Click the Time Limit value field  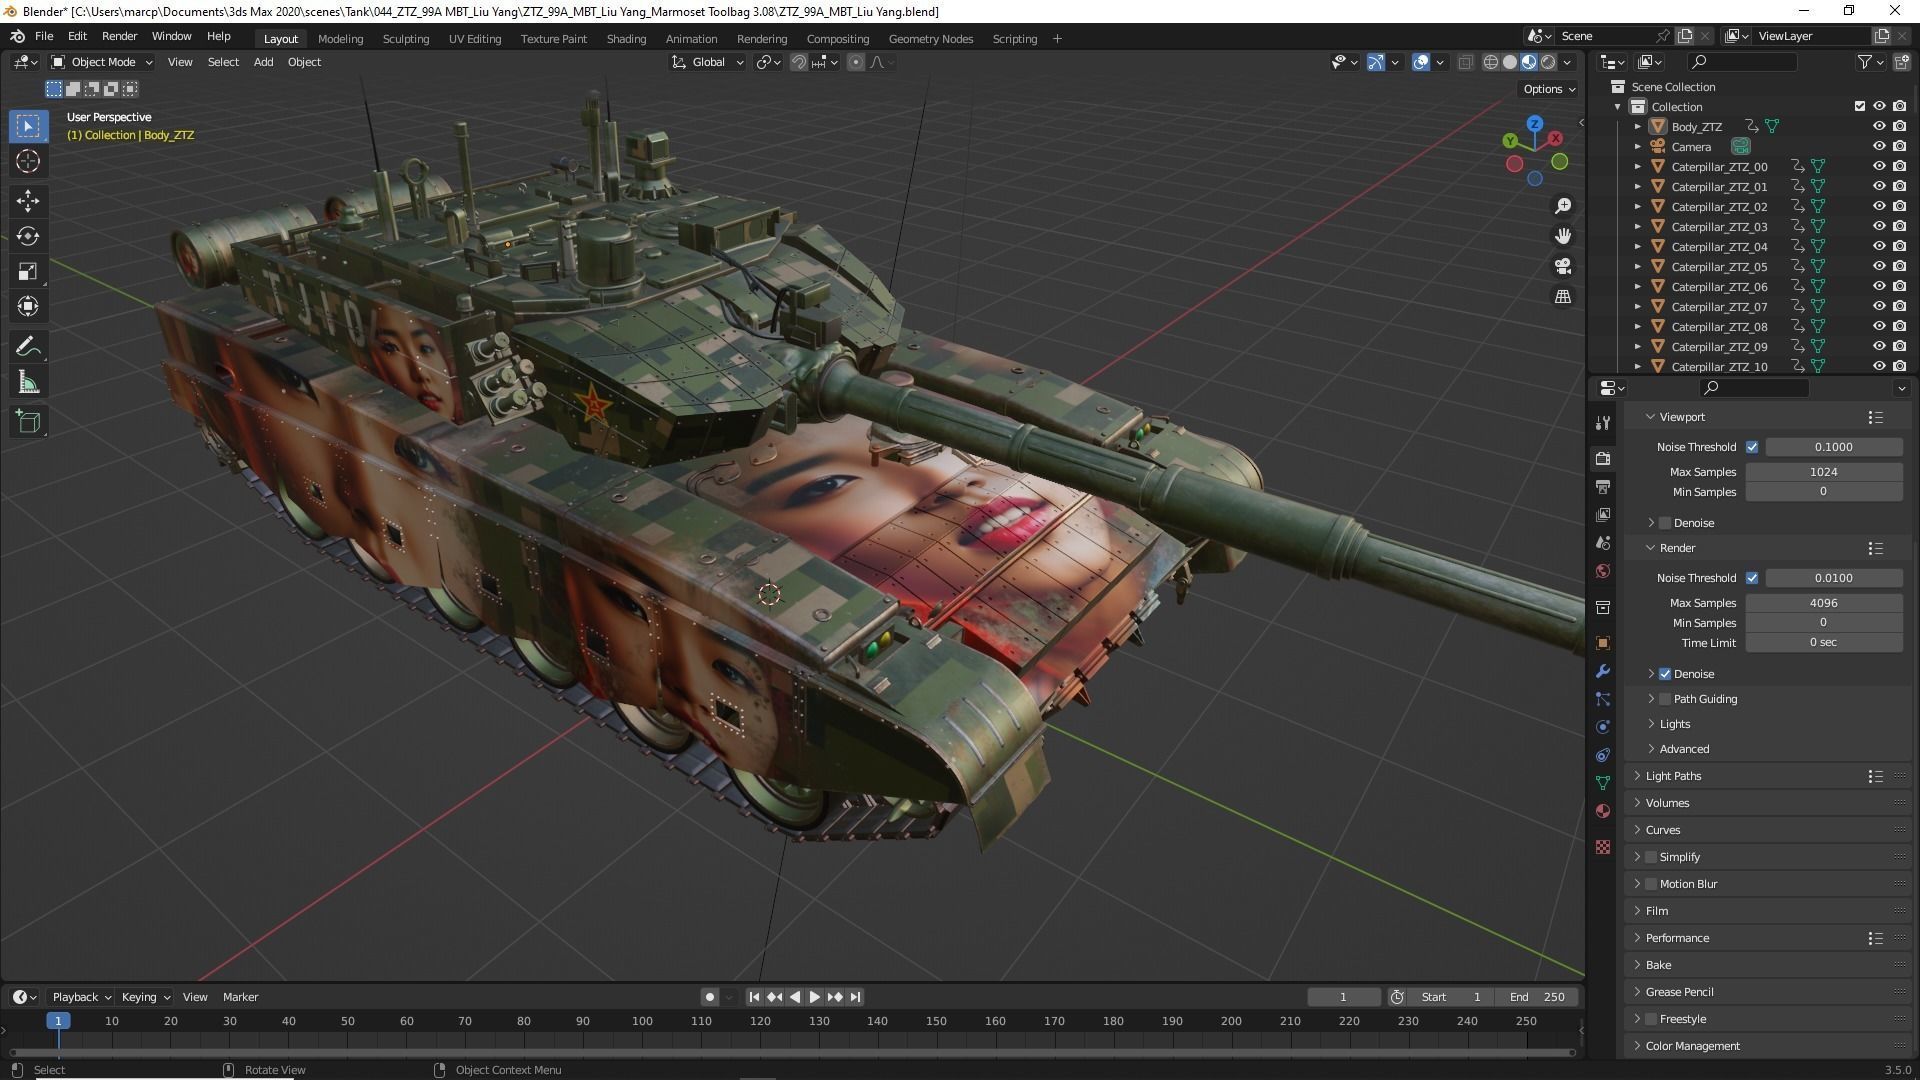[1823, 643]
